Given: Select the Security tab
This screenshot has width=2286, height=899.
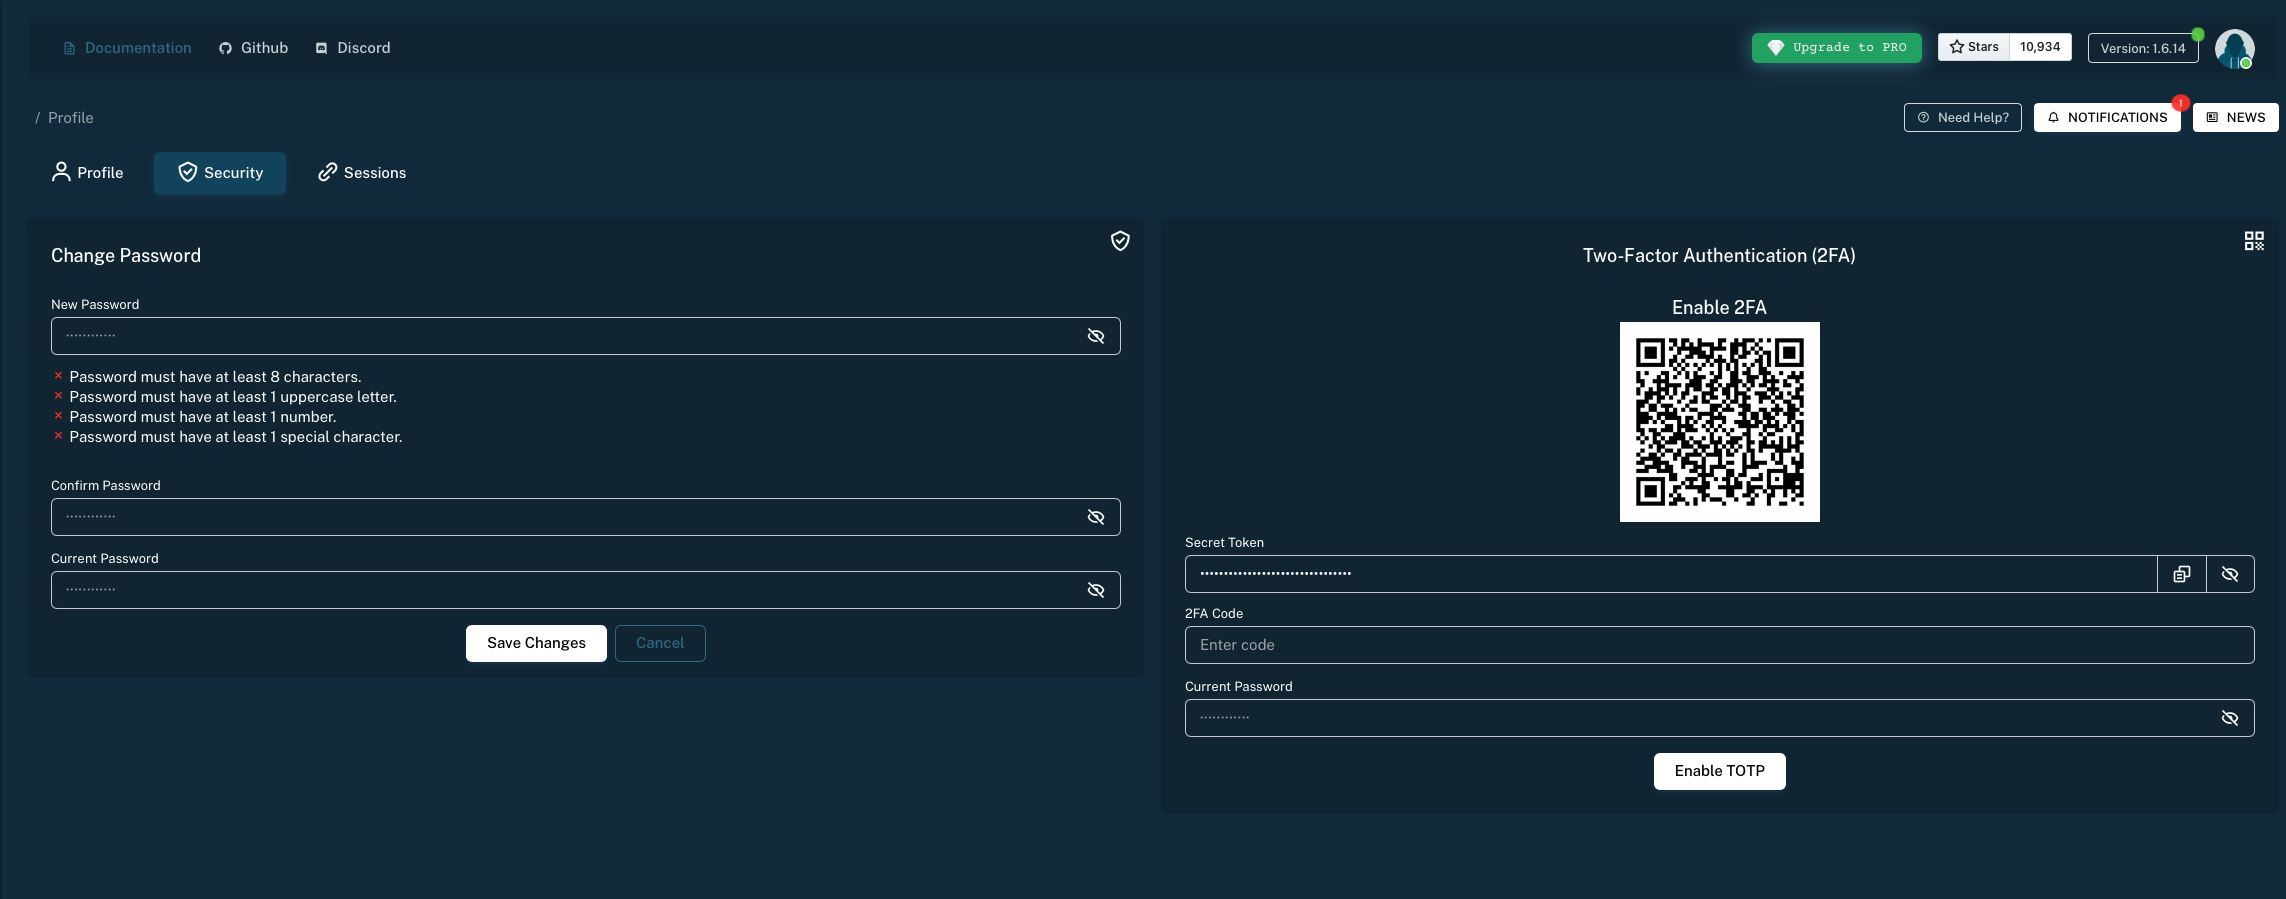Looking at the screenshot, I should coord(220,173).
